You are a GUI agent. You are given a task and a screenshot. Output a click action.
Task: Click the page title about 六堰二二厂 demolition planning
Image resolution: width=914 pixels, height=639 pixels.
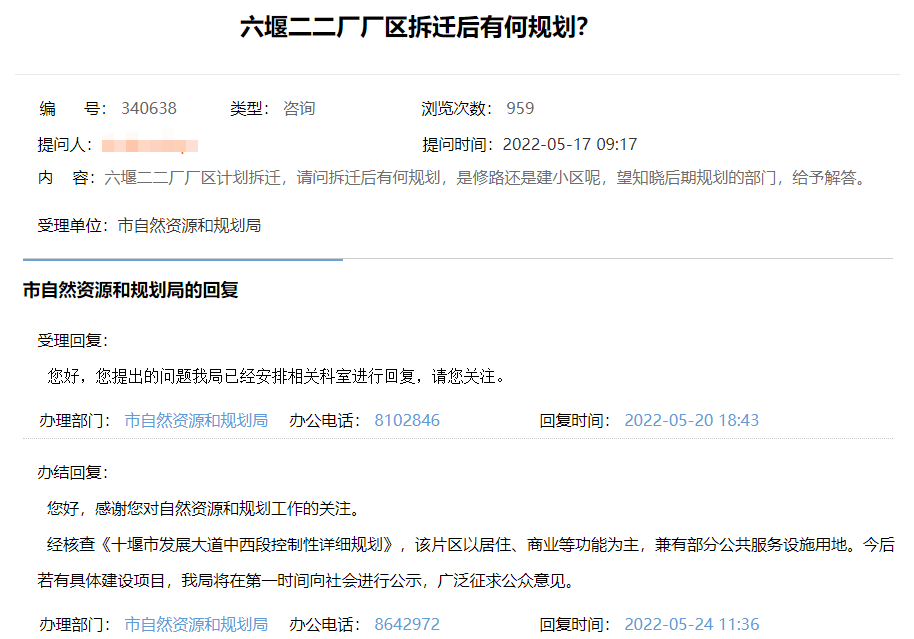[414, 27]
